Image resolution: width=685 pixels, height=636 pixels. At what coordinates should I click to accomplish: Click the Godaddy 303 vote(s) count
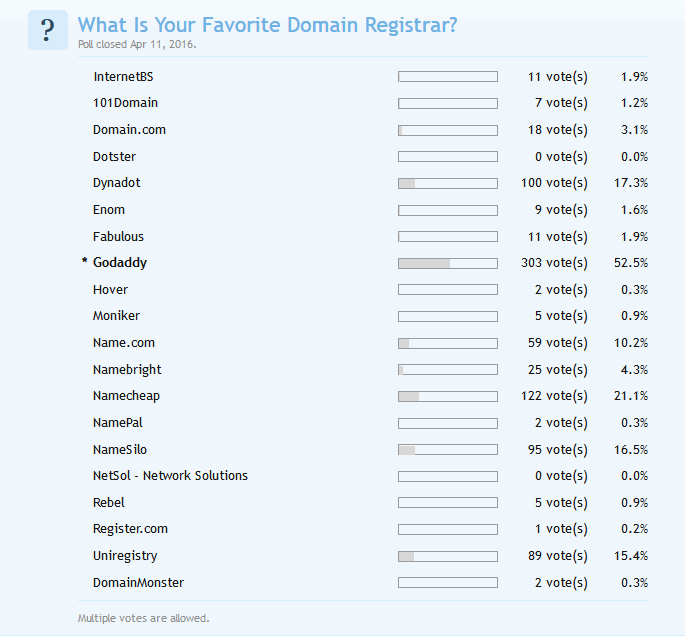pos(554,263)
